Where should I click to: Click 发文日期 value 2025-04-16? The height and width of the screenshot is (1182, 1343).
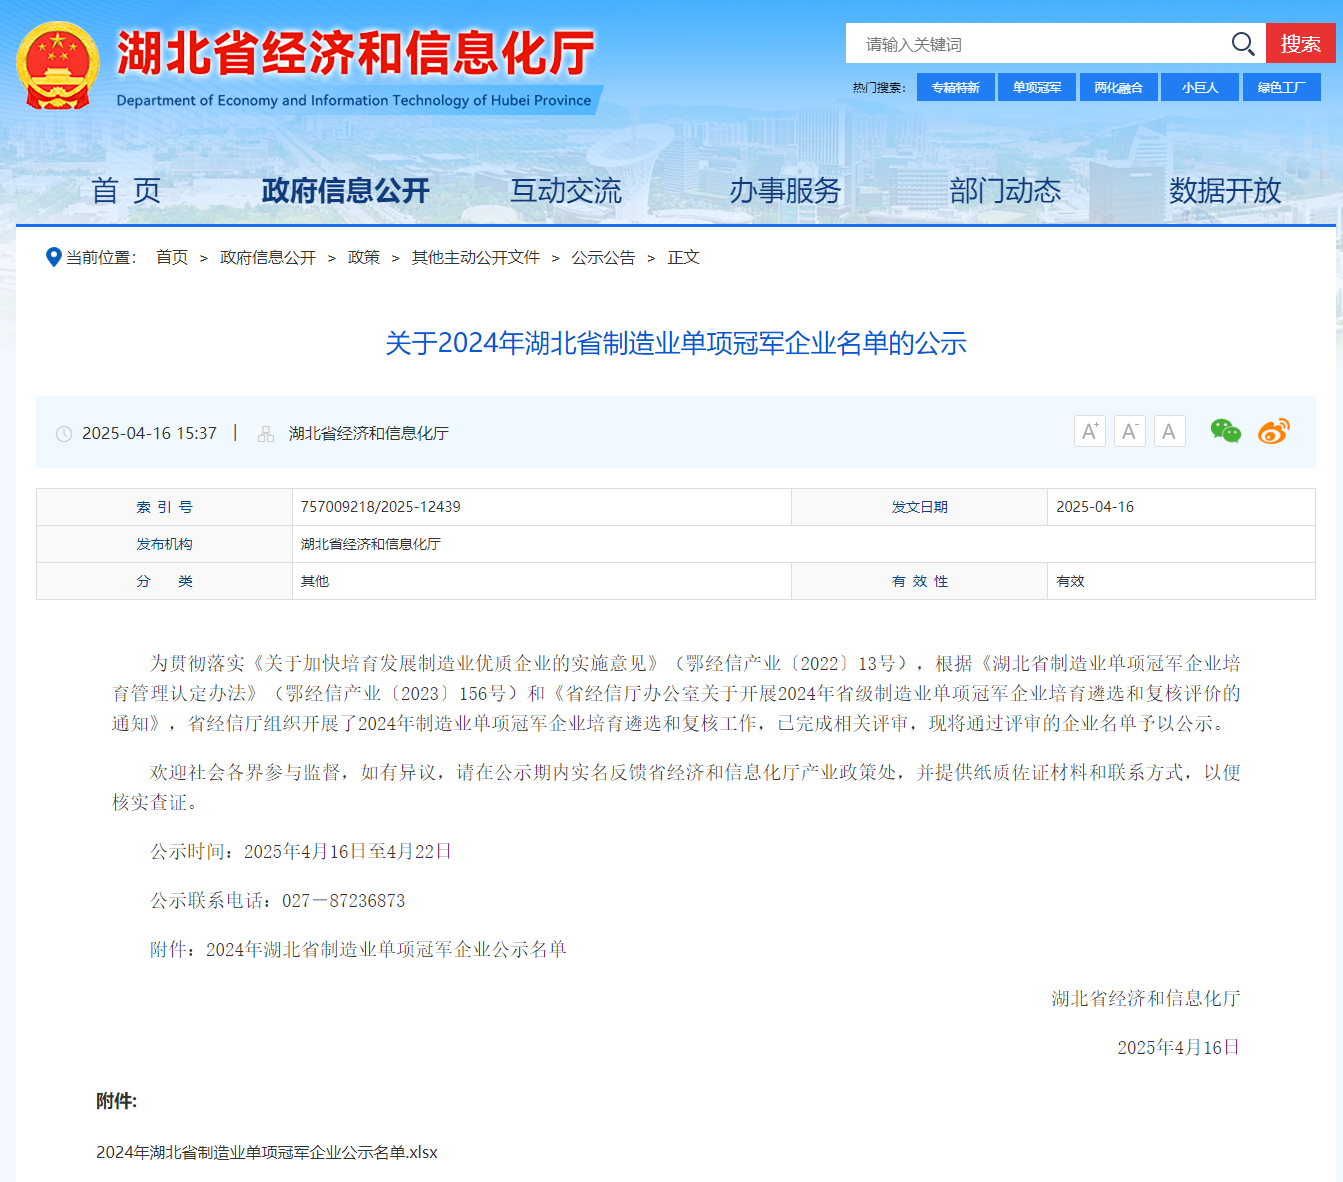pyautogui.click(x=1095, y=507)
